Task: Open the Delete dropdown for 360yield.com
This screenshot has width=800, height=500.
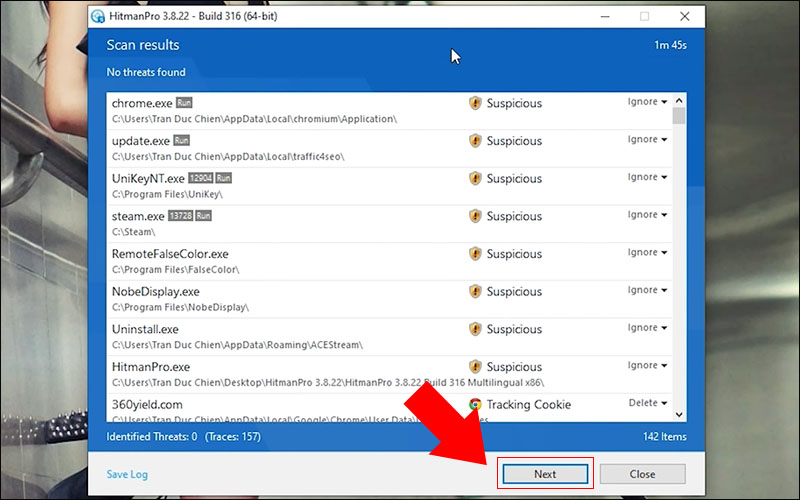Action: pos(647,404)
